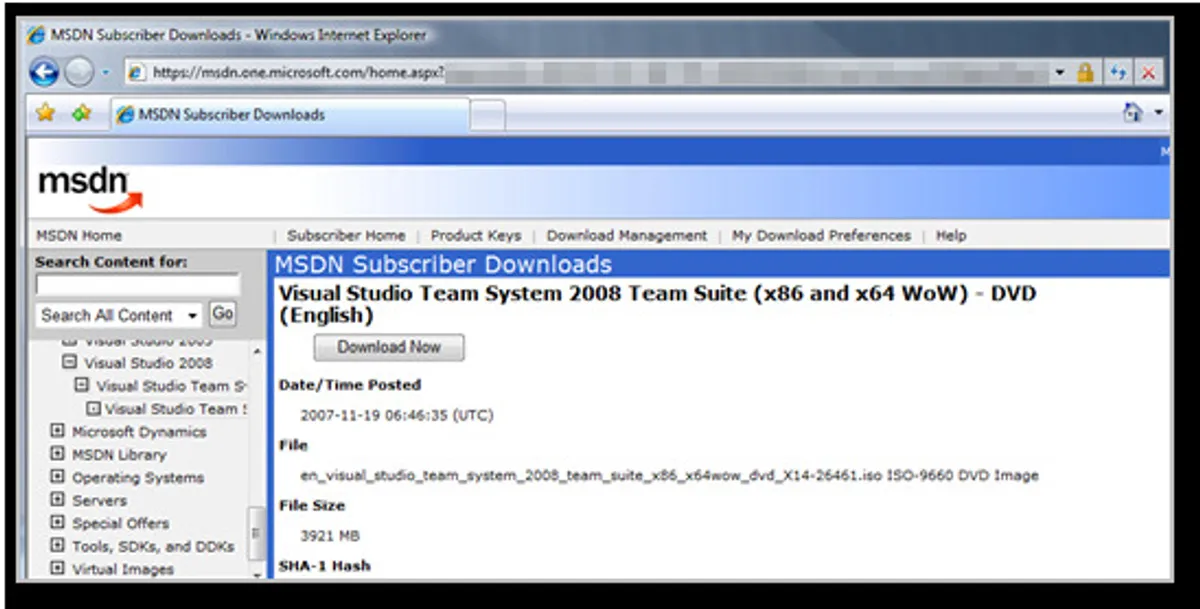1200x609 pixels.
Task: Open Download Management menu item
Action: click(x=627, y=236)
